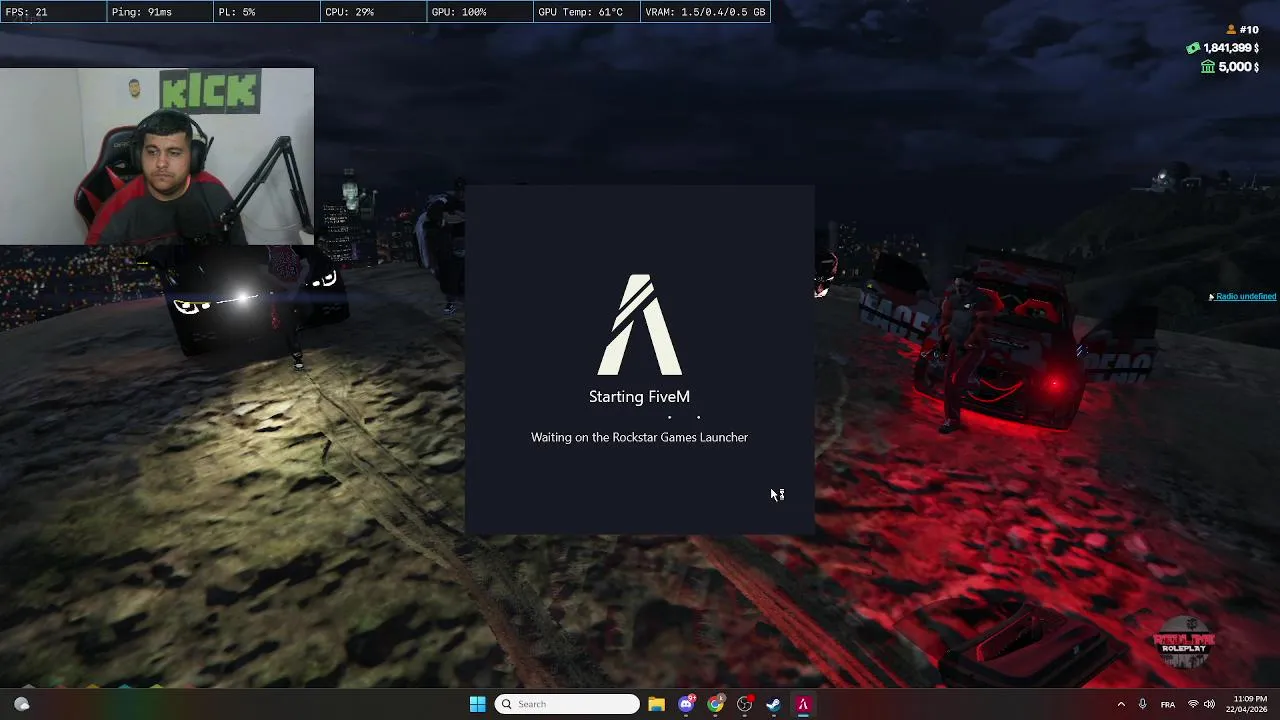This screenshot has height=720, width=1280.
Task: Click the microphone tray icon
Action: (1142, 704)
